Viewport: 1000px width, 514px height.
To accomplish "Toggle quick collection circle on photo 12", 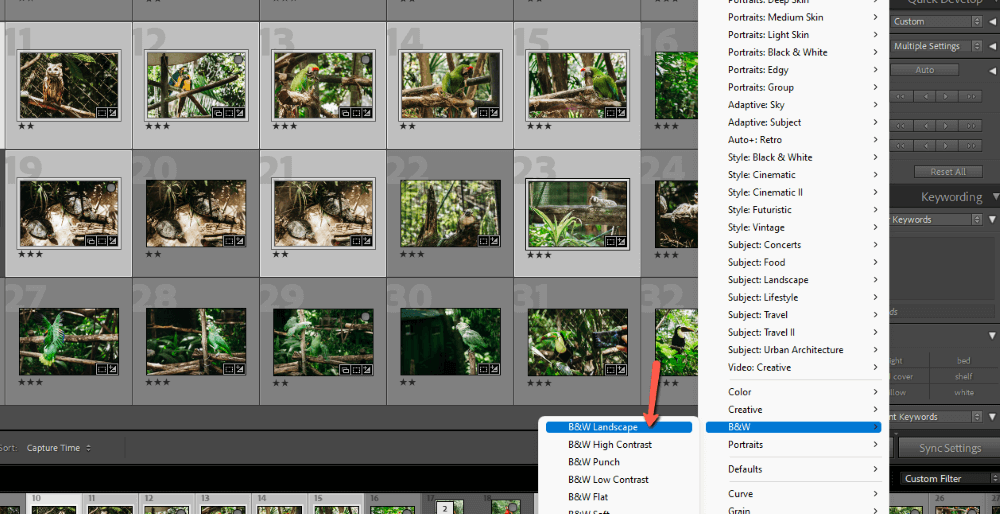I will 239,59.
